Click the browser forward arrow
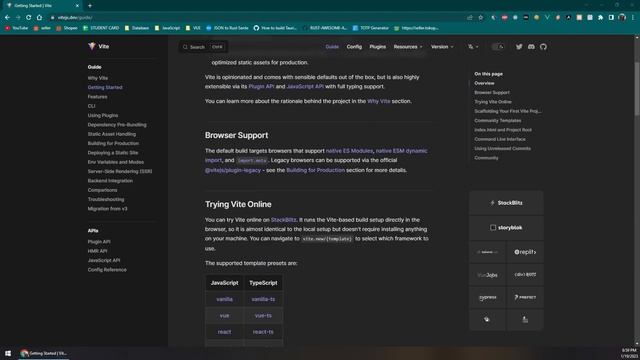This screenshot has width=640, height=360. [18, 18]
